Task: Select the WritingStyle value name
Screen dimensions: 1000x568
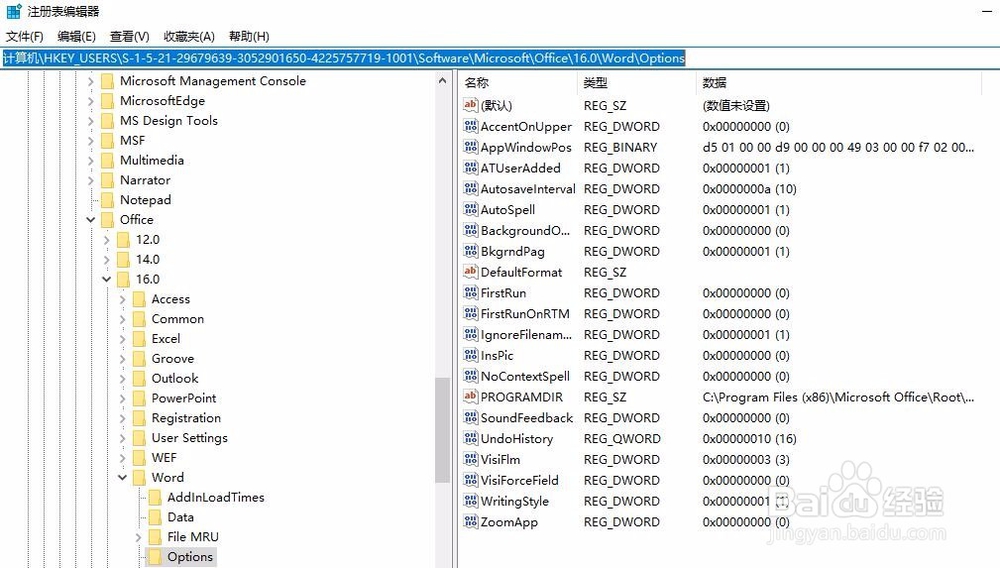Action: pyautogui.click(x=515, y=501)
